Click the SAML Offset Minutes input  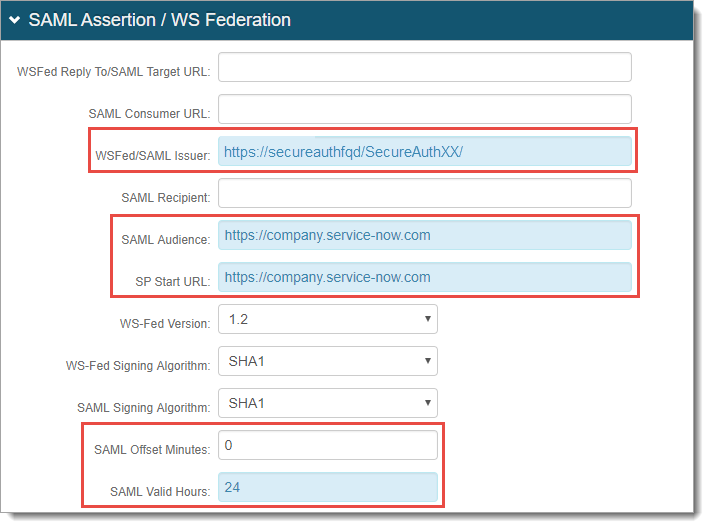[x=328, y=445]
